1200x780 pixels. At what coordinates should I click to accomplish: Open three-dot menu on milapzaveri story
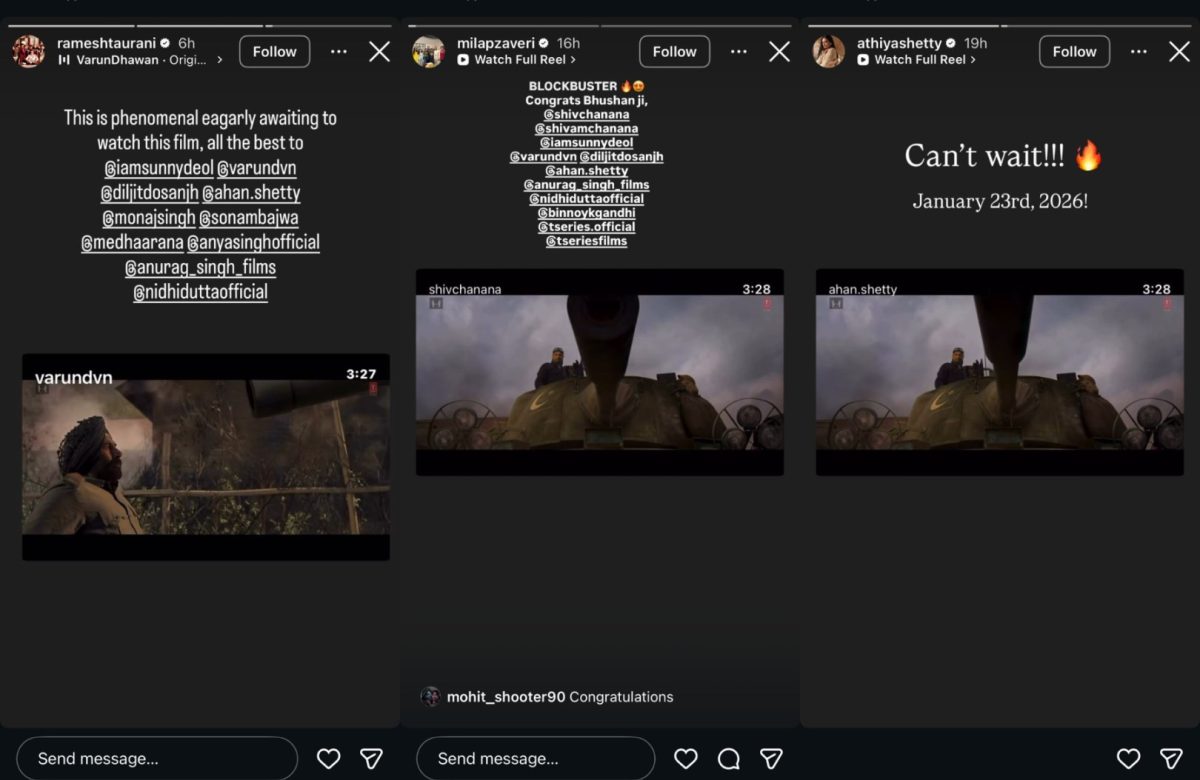(x=739, y=52)
